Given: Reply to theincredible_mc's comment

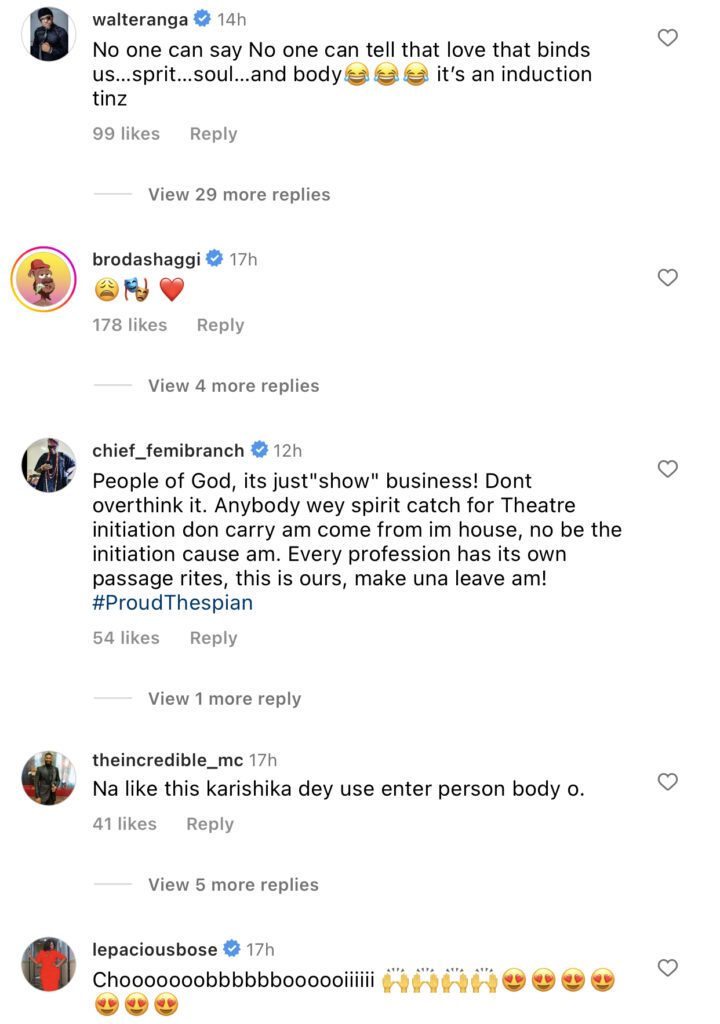Looking at the screenshot, I should click(210, 824).
